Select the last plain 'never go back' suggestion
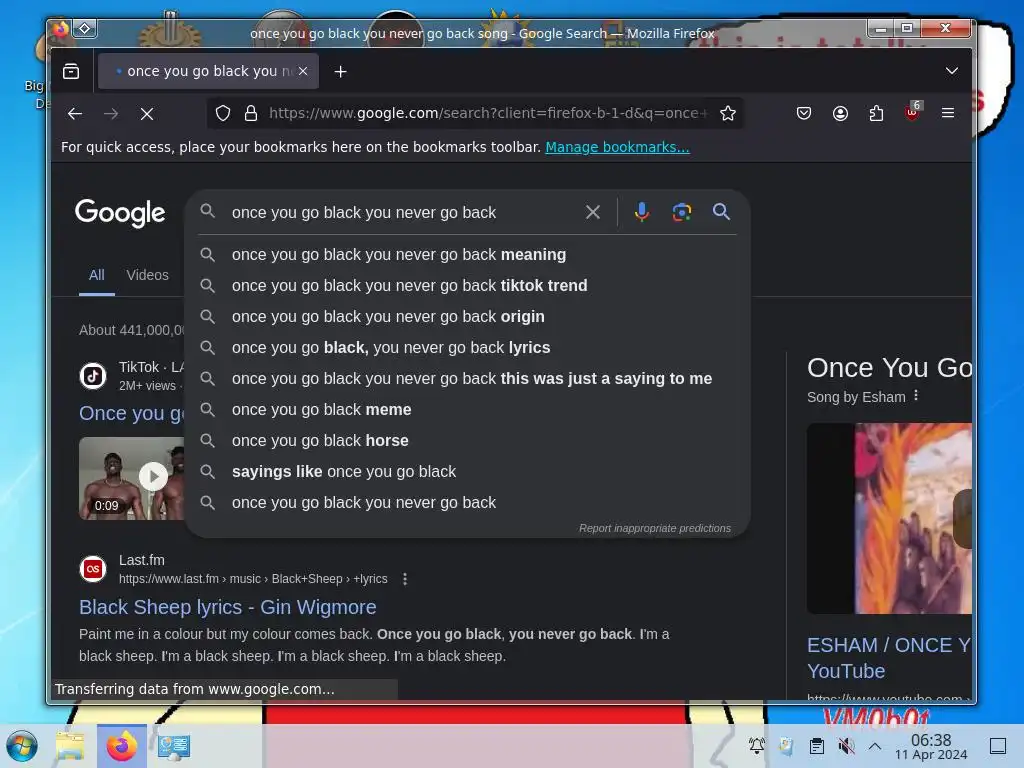 468,503
